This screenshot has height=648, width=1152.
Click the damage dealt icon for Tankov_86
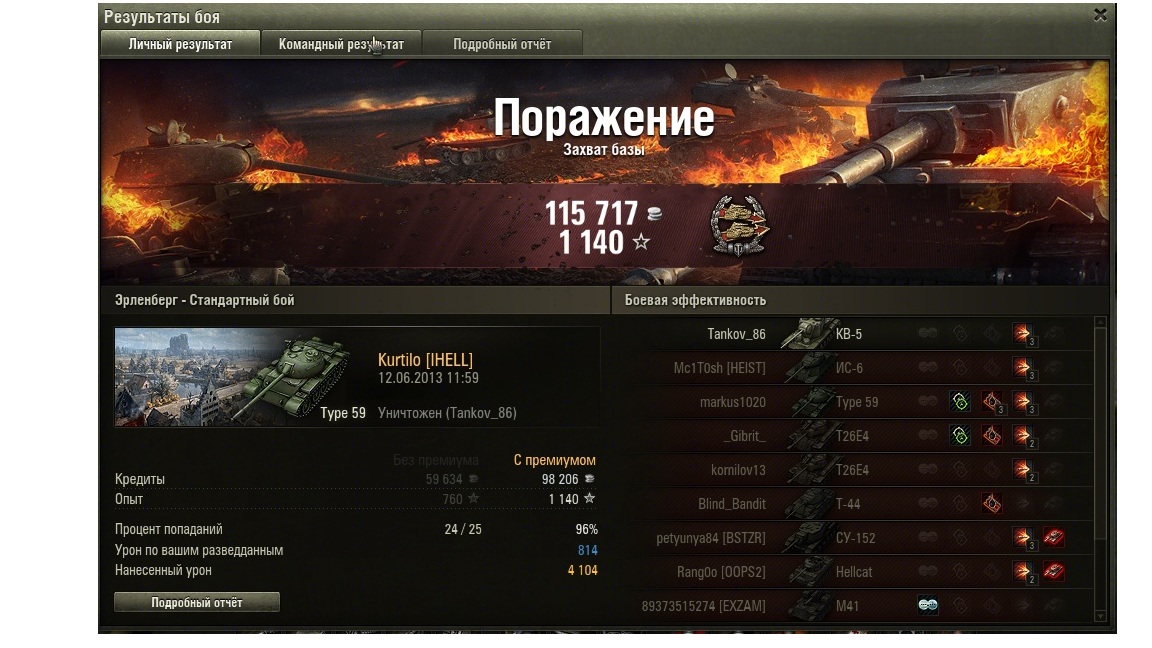[1023, 334]
